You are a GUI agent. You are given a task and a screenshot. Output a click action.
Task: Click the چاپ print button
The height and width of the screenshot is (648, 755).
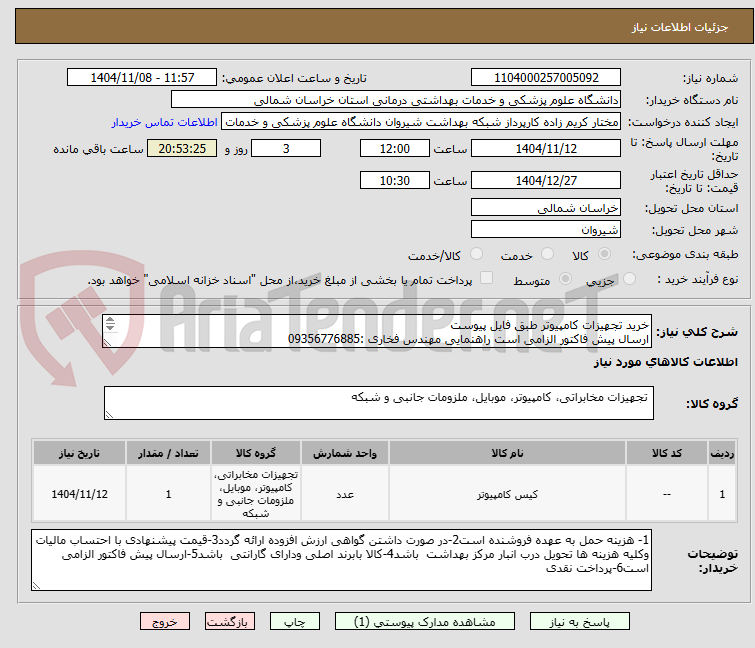295,621
